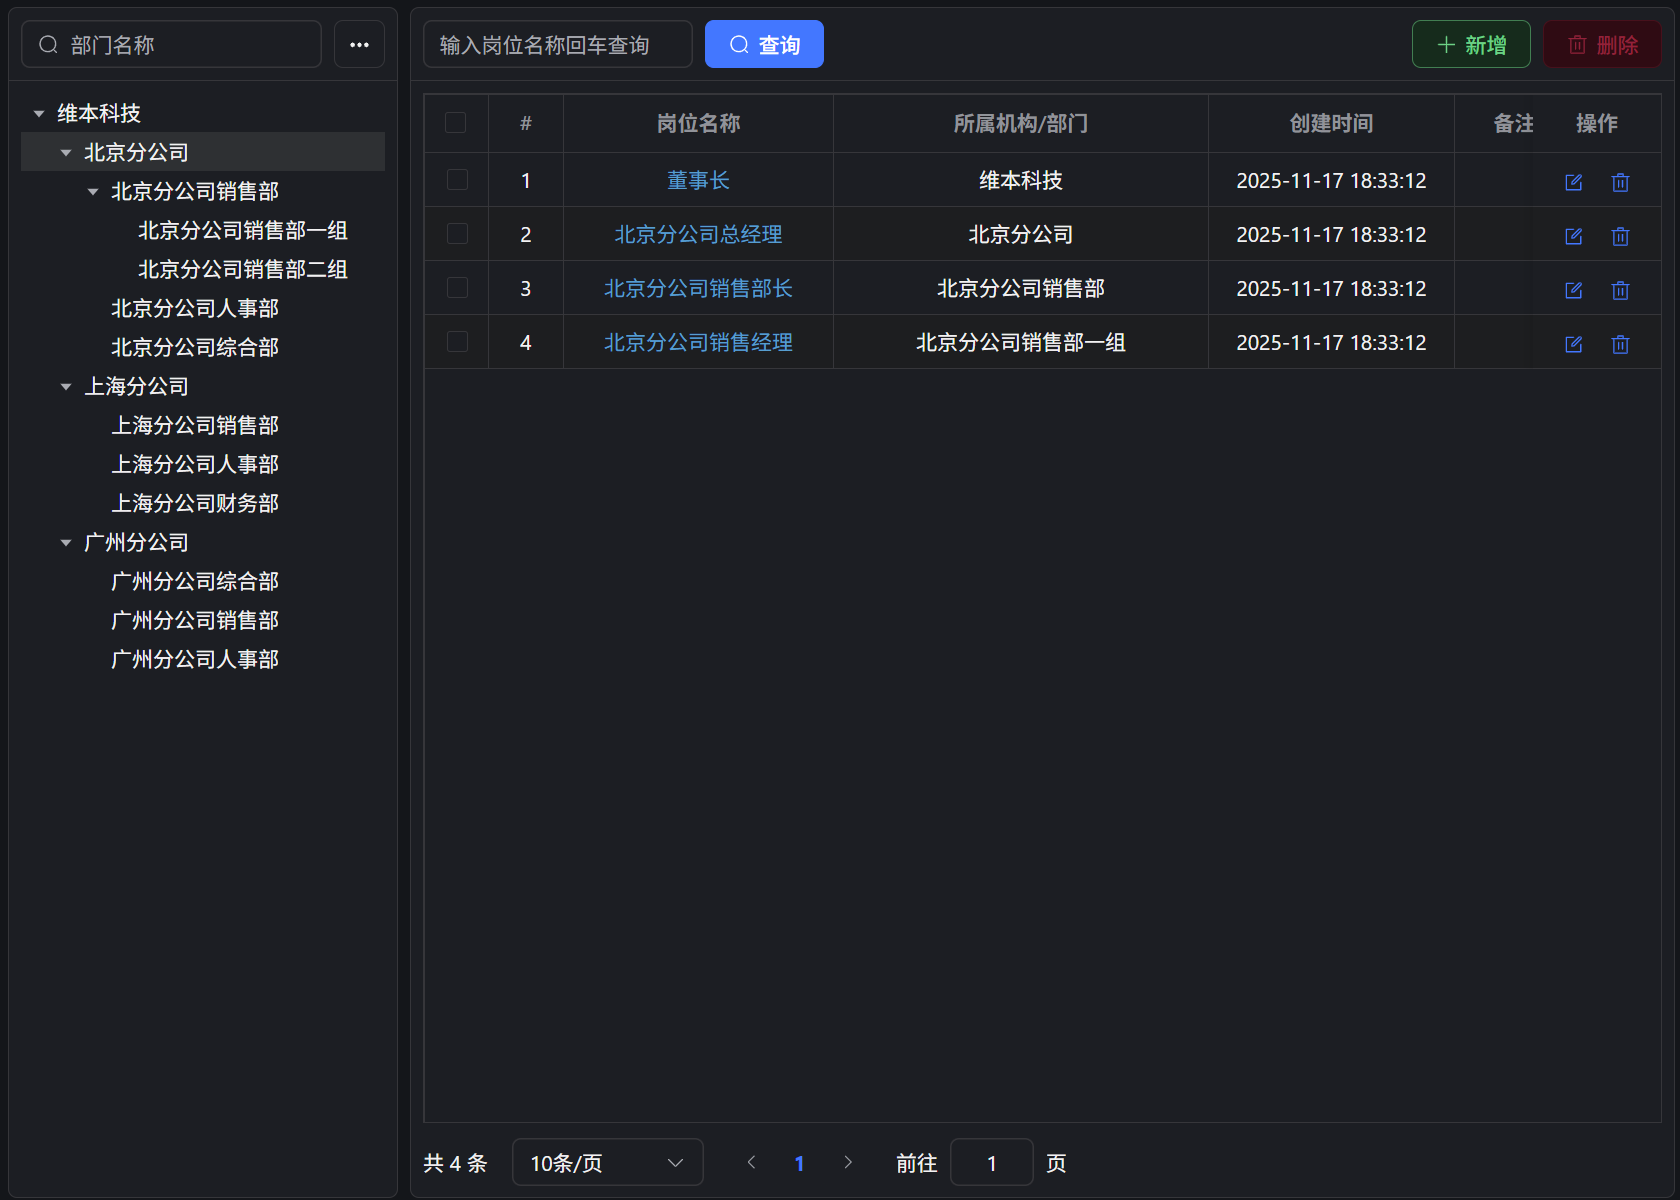The width and height of the screenshot is (1680, 1200).
Task: Delete the 北京分公司销售部长 row via trash icon
Action: point(1620,290)
